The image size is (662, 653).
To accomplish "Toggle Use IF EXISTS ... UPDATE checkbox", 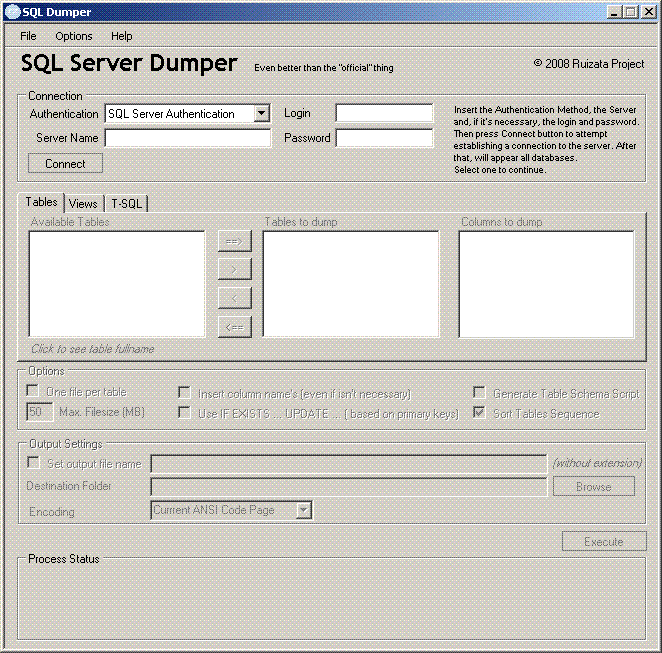I will pyautogui.click(x=184, y=412).
